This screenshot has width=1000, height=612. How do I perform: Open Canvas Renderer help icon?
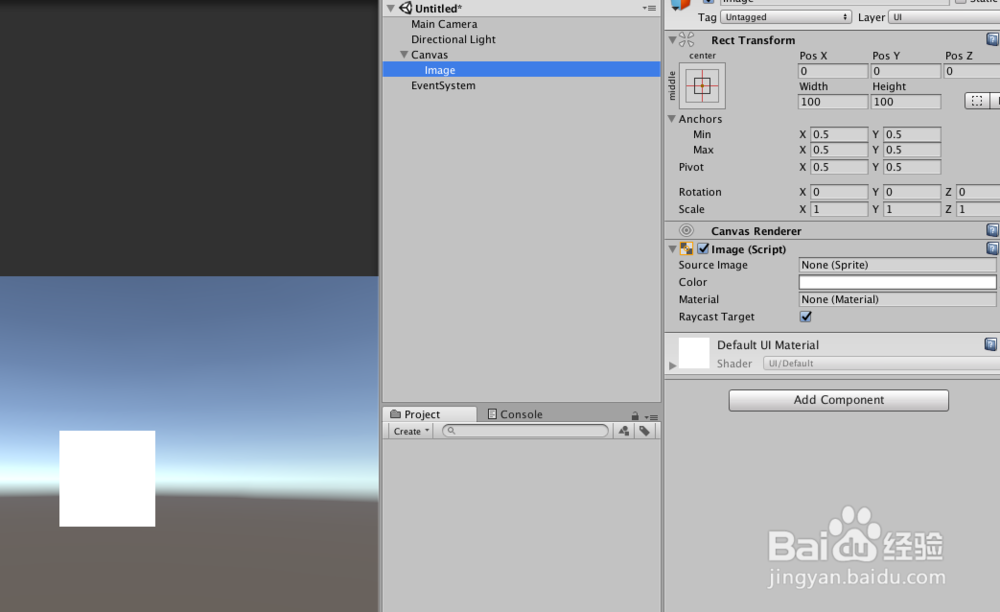pyautogui.click(x=992, y=230)
